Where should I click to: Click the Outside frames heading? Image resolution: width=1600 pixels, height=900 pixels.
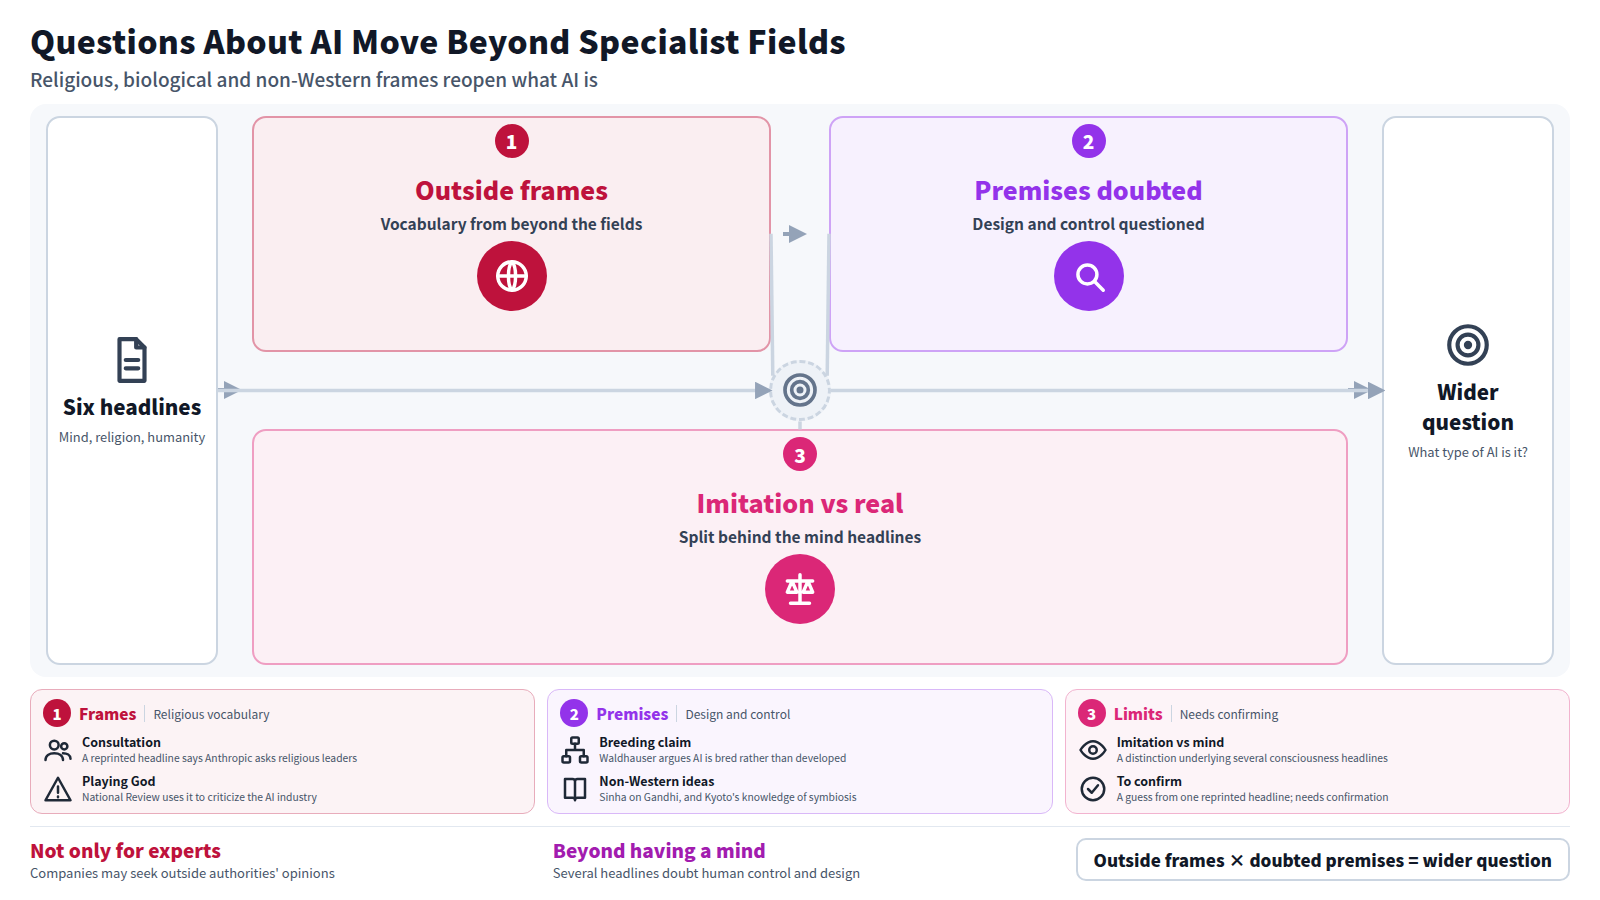[512, 191]
